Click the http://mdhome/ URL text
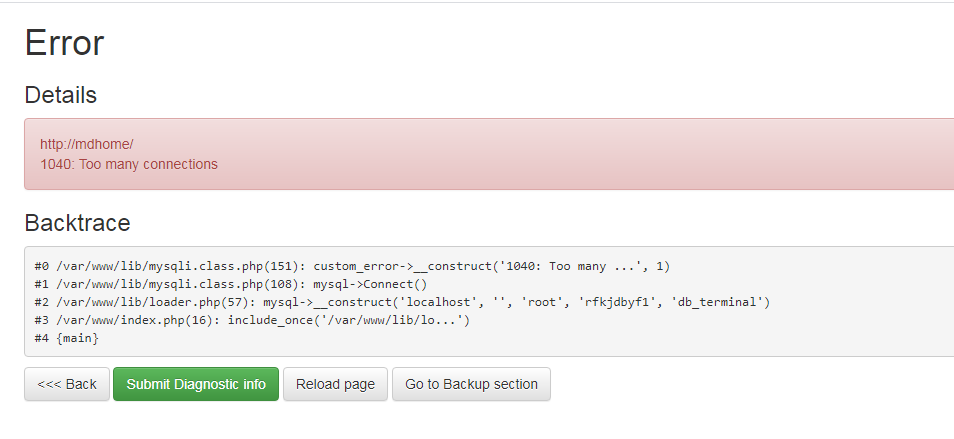 point(86,144)
